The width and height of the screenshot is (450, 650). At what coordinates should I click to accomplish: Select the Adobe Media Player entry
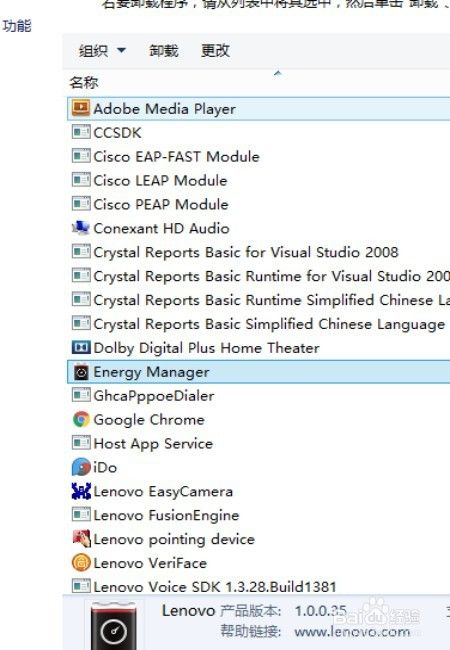(x=259, y=109)
